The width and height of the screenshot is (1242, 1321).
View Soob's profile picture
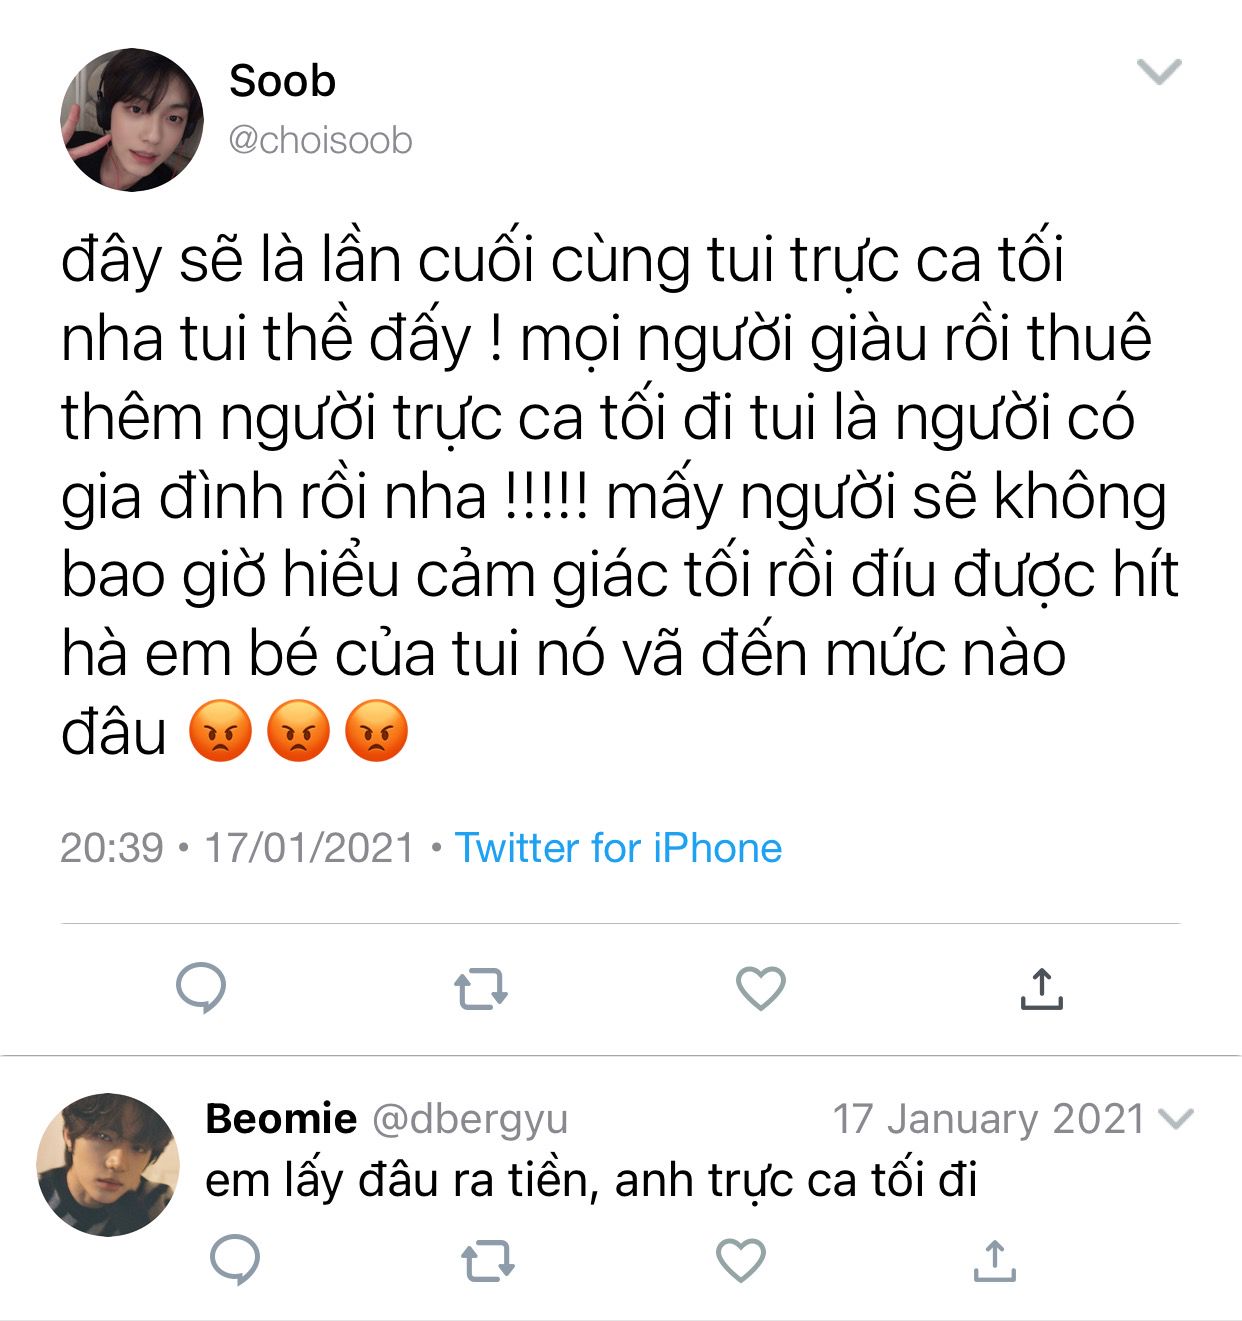tap(132, 120)
